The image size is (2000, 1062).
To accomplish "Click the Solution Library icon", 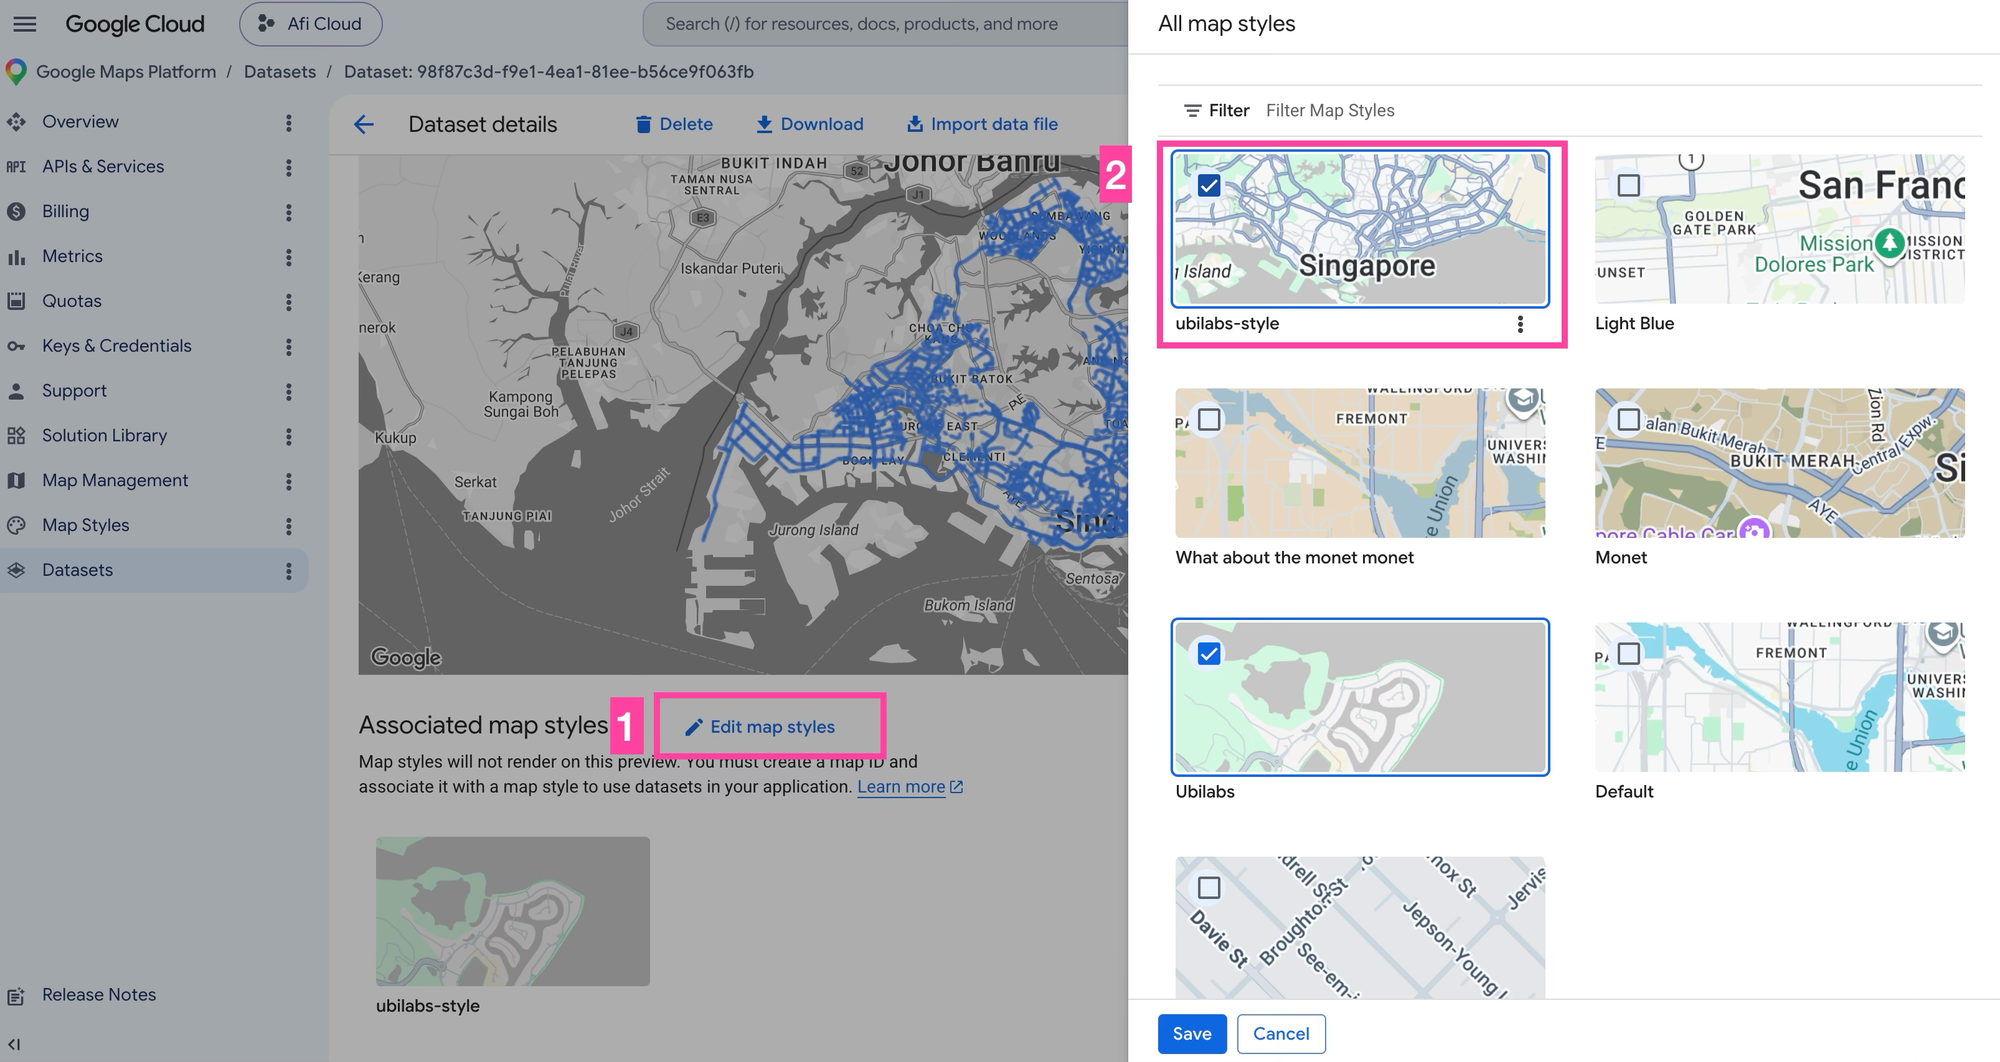I will (16, 436).
